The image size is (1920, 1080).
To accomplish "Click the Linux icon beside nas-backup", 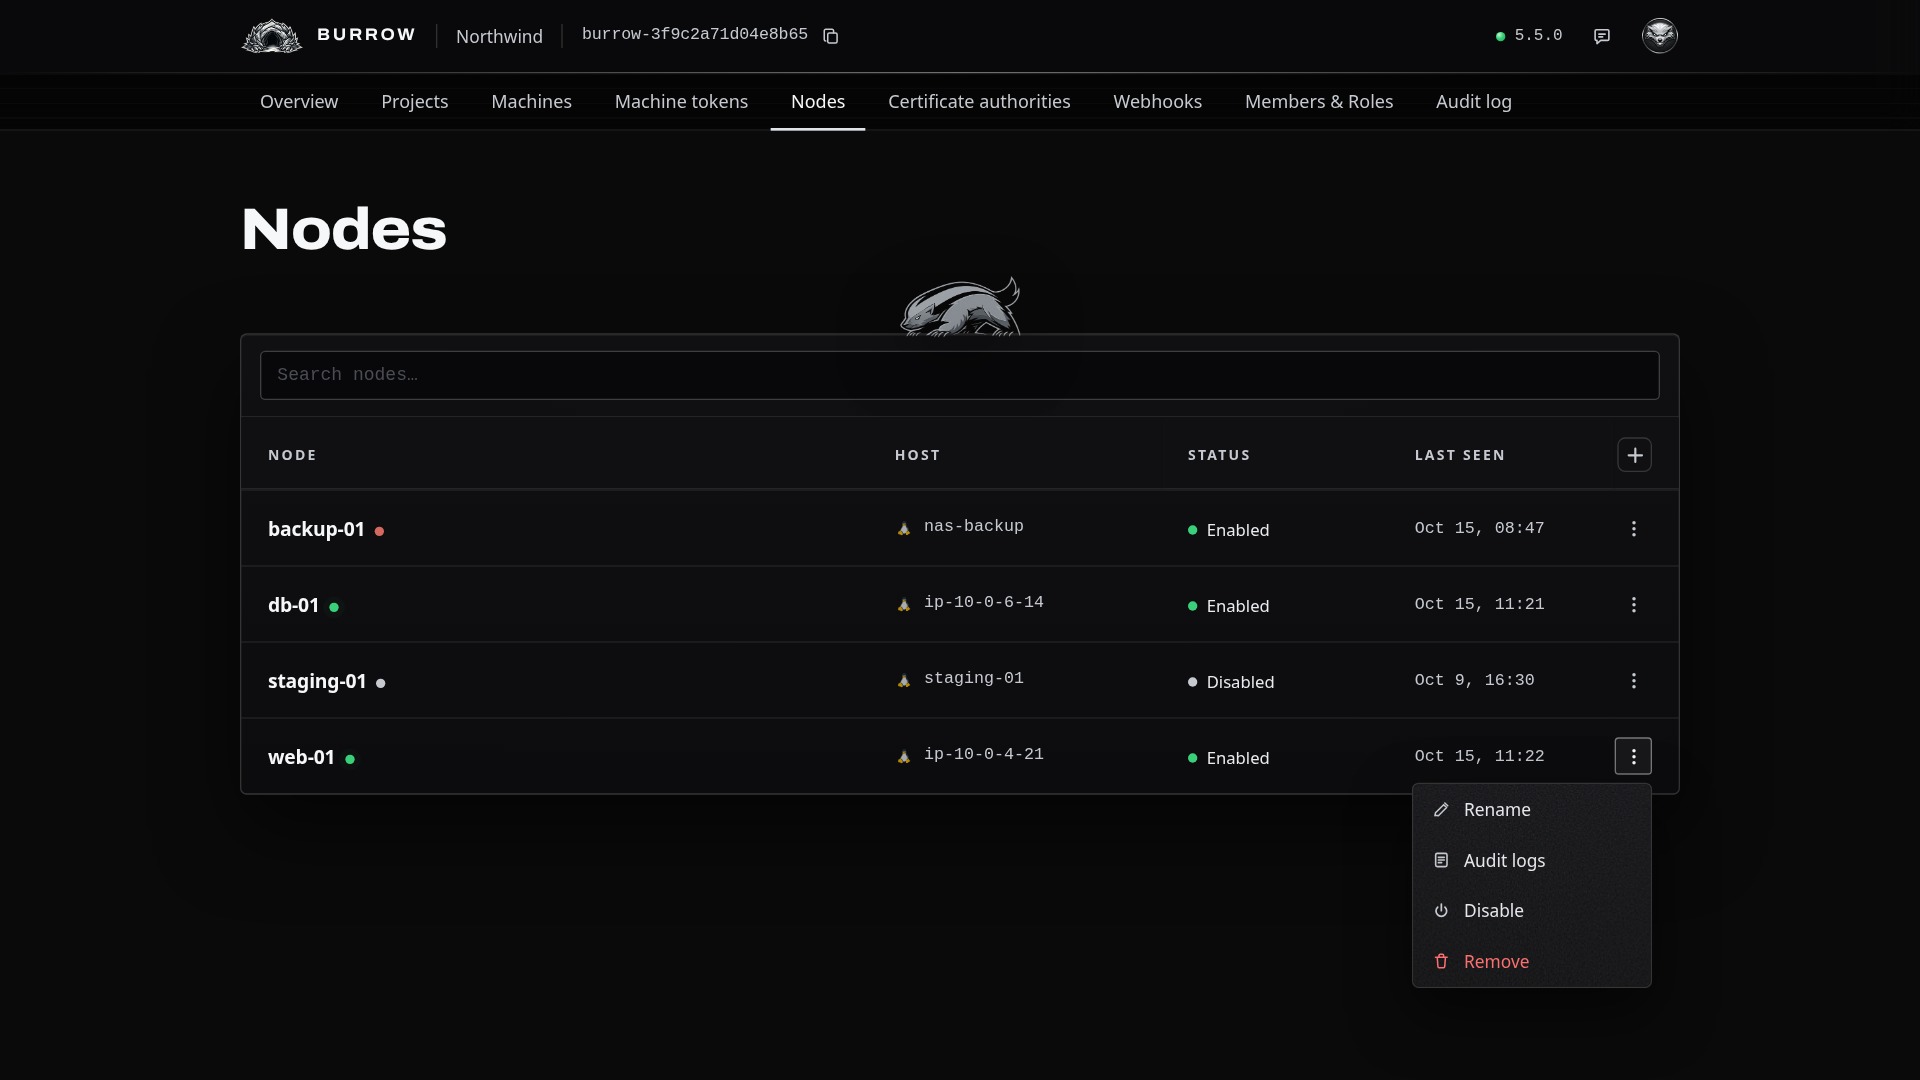I will 904,528.
